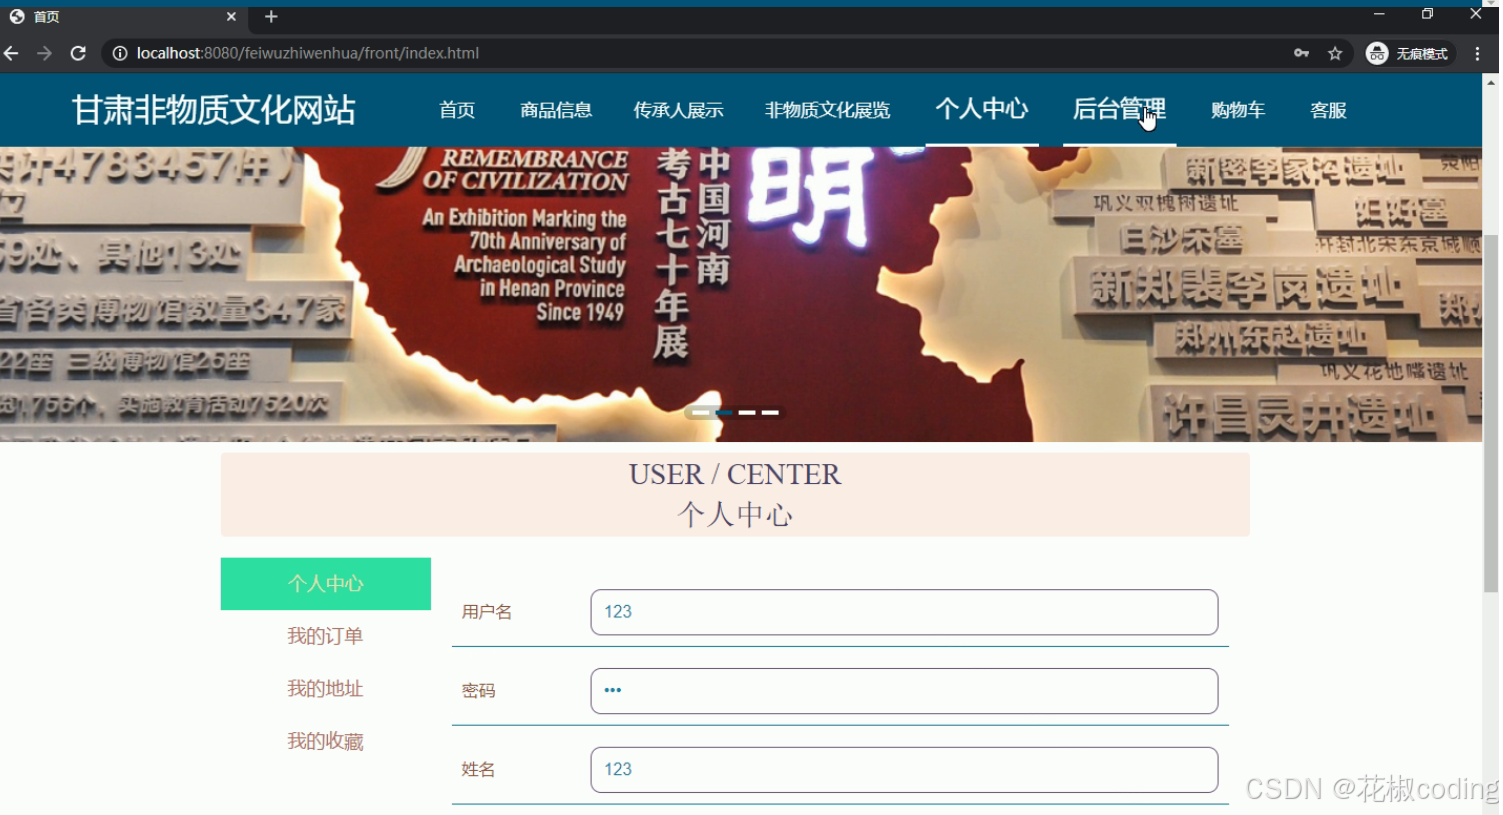The width and height of the screenshot is (1503, 815).
Task: Open 传承人展示 navigation item
Action: pyautogui.click(x=678, y=110)
